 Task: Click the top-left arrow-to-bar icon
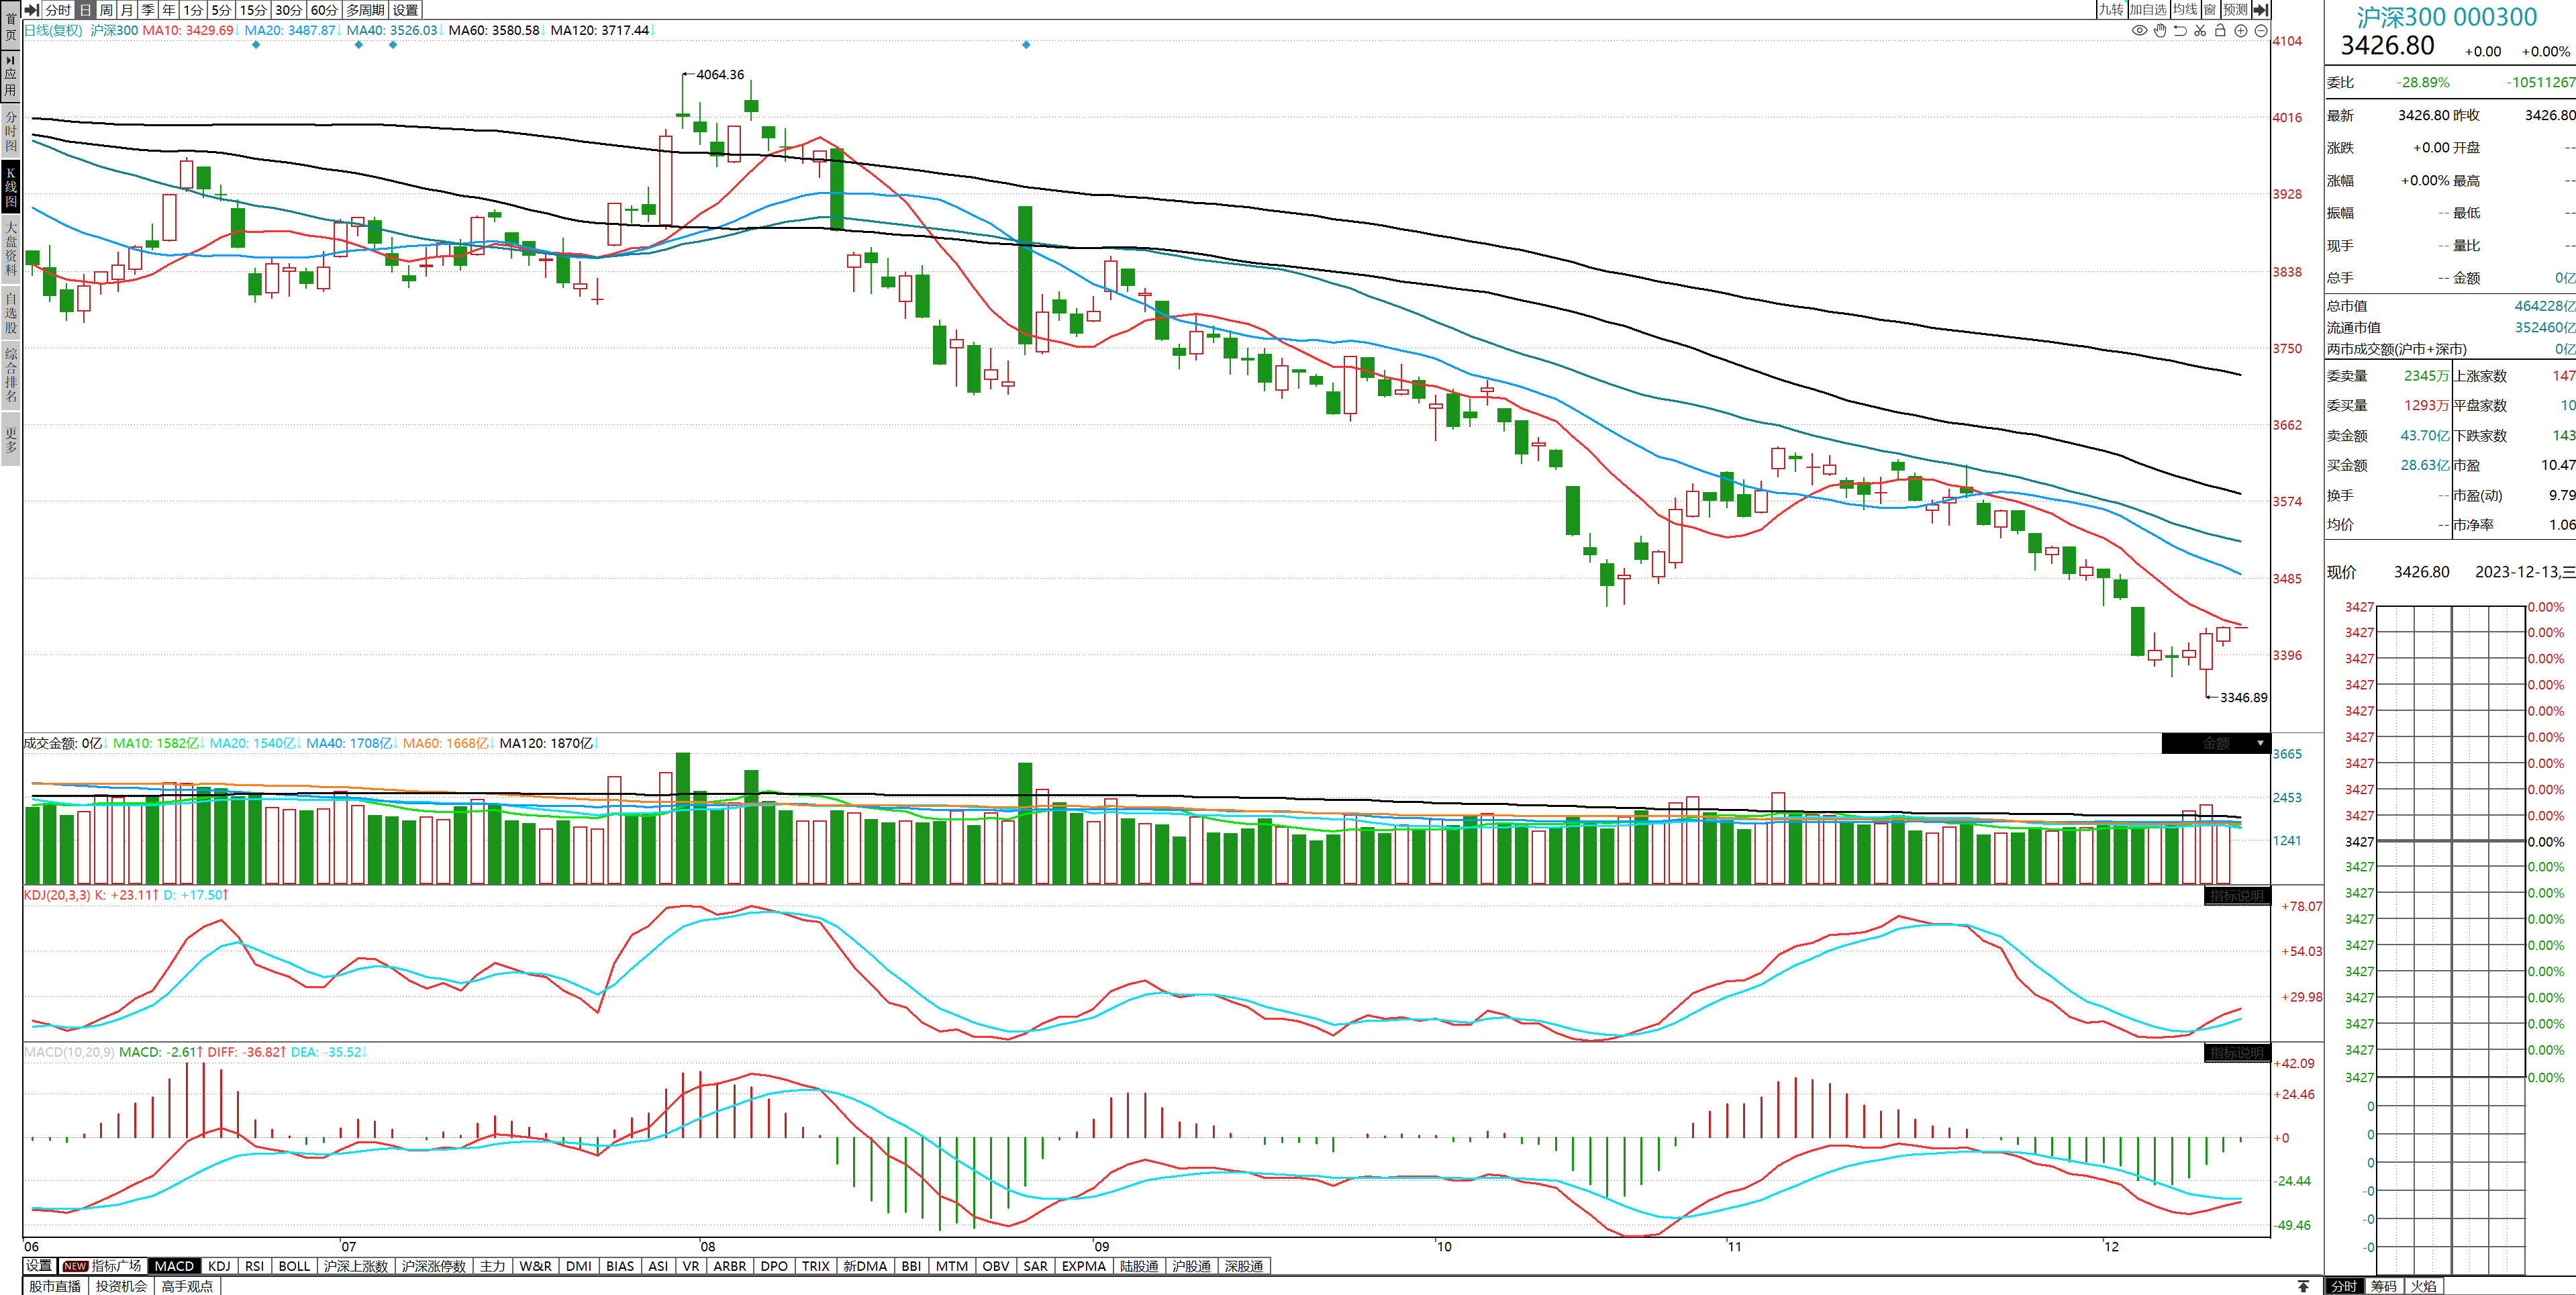pos(32,9)
